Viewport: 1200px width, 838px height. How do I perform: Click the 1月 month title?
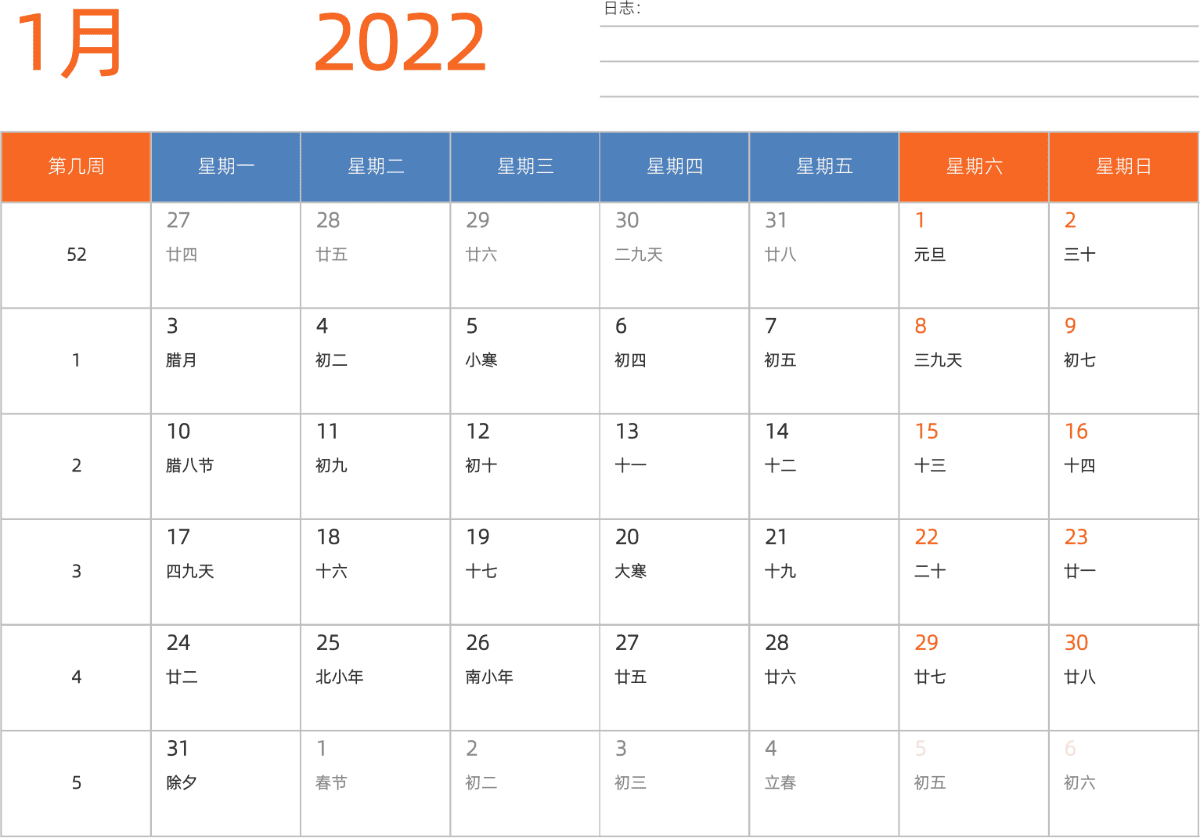click(x=69, y=43)
